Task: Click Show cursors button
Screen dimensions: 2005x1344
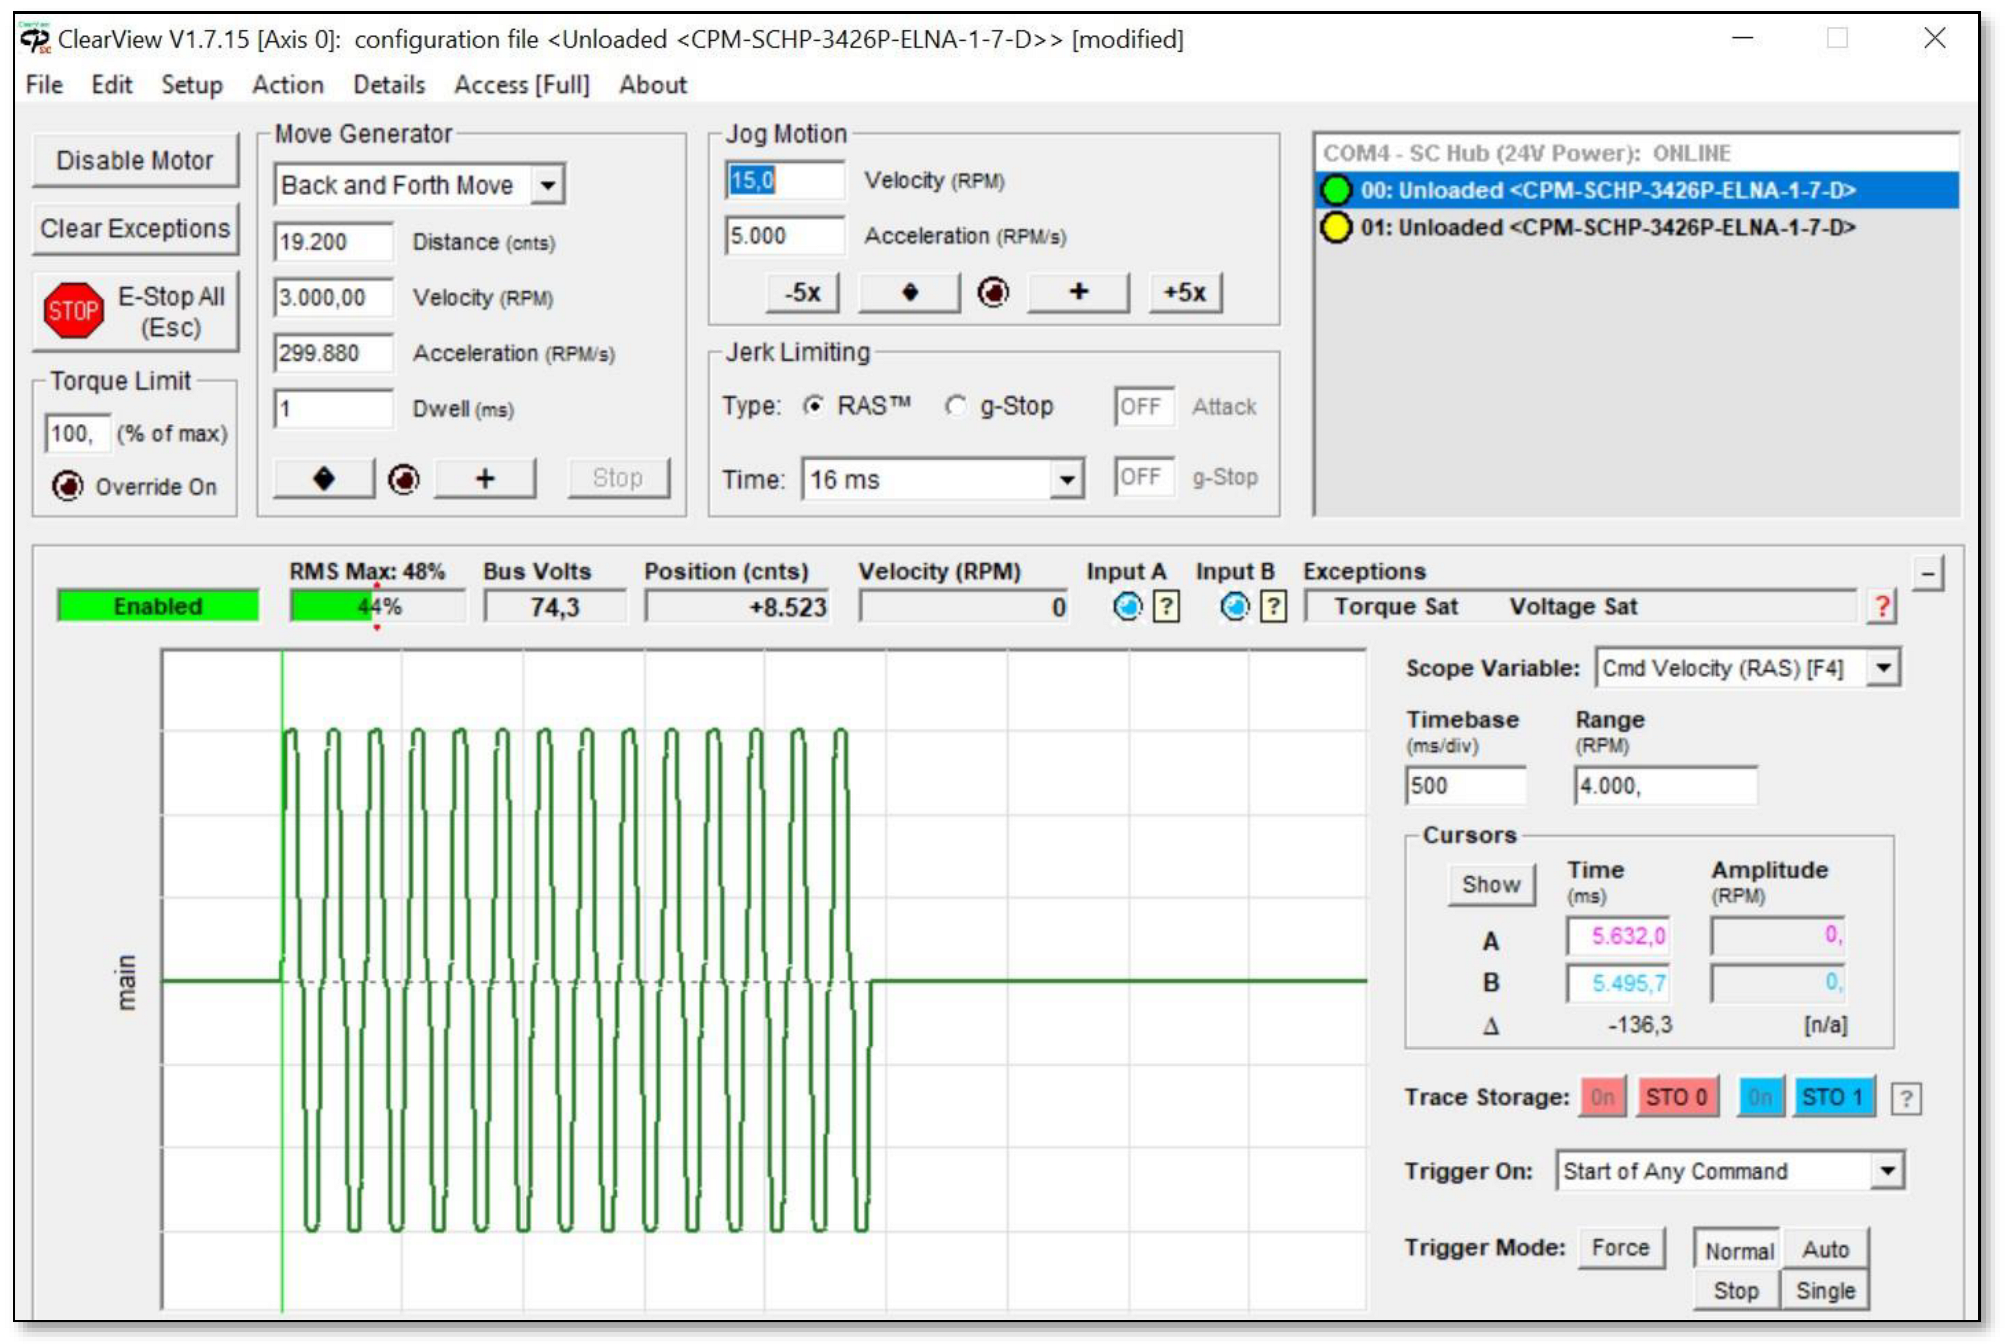Action: (1491, 885)
